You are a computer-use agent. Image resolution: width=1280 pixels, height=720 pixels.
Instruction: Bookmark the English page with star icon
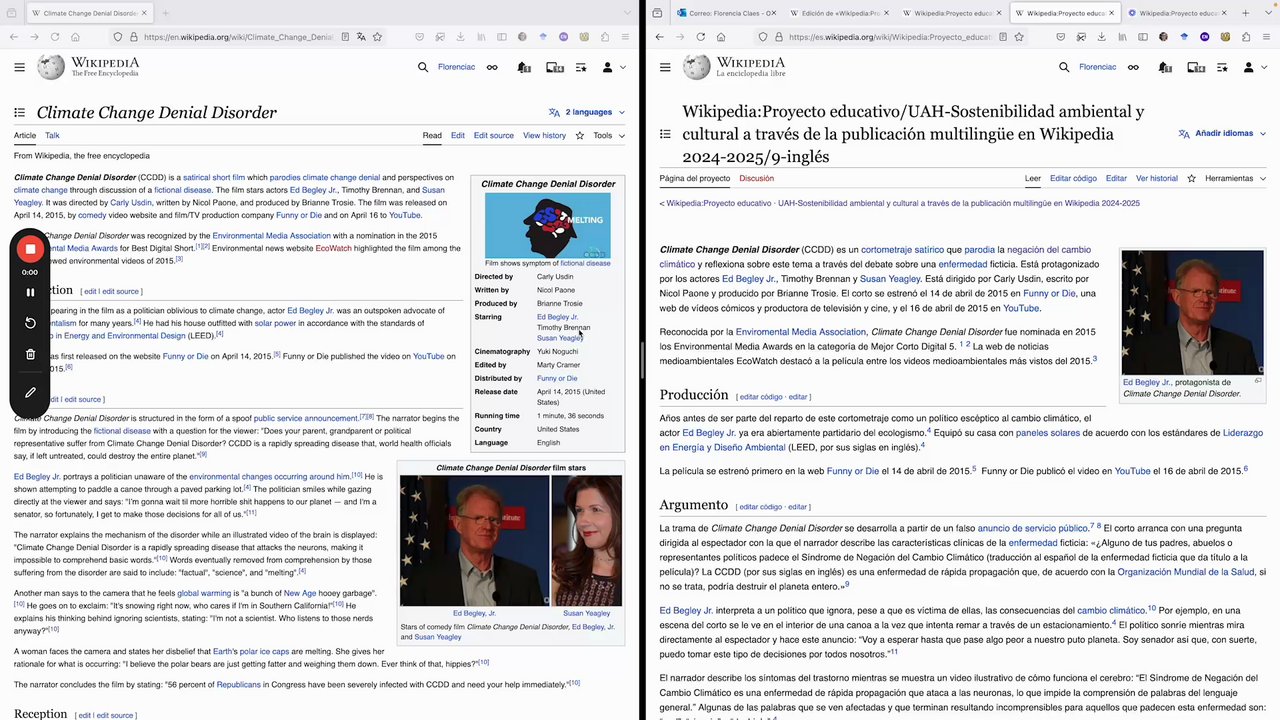[x=377, y=37]
